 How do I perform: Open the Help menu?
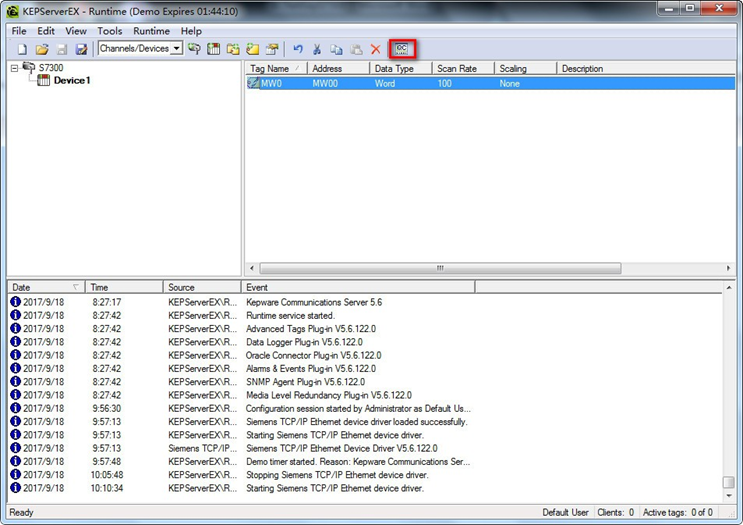pos(191,31)
